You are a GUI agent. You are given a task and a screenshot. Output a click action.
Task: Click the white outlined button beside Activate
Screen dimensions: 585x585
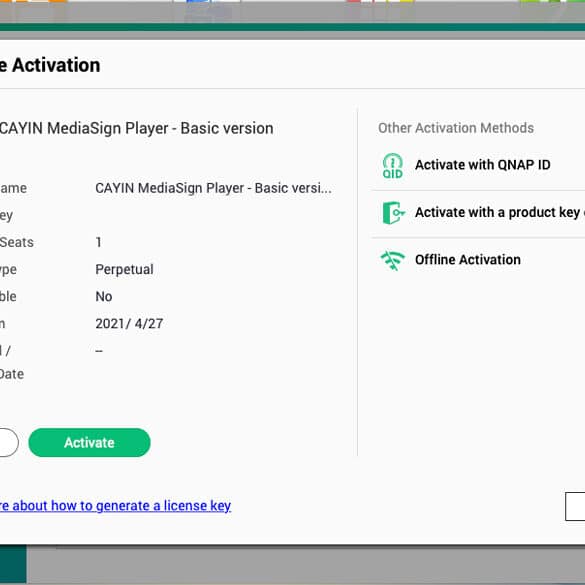coord(9,442)
